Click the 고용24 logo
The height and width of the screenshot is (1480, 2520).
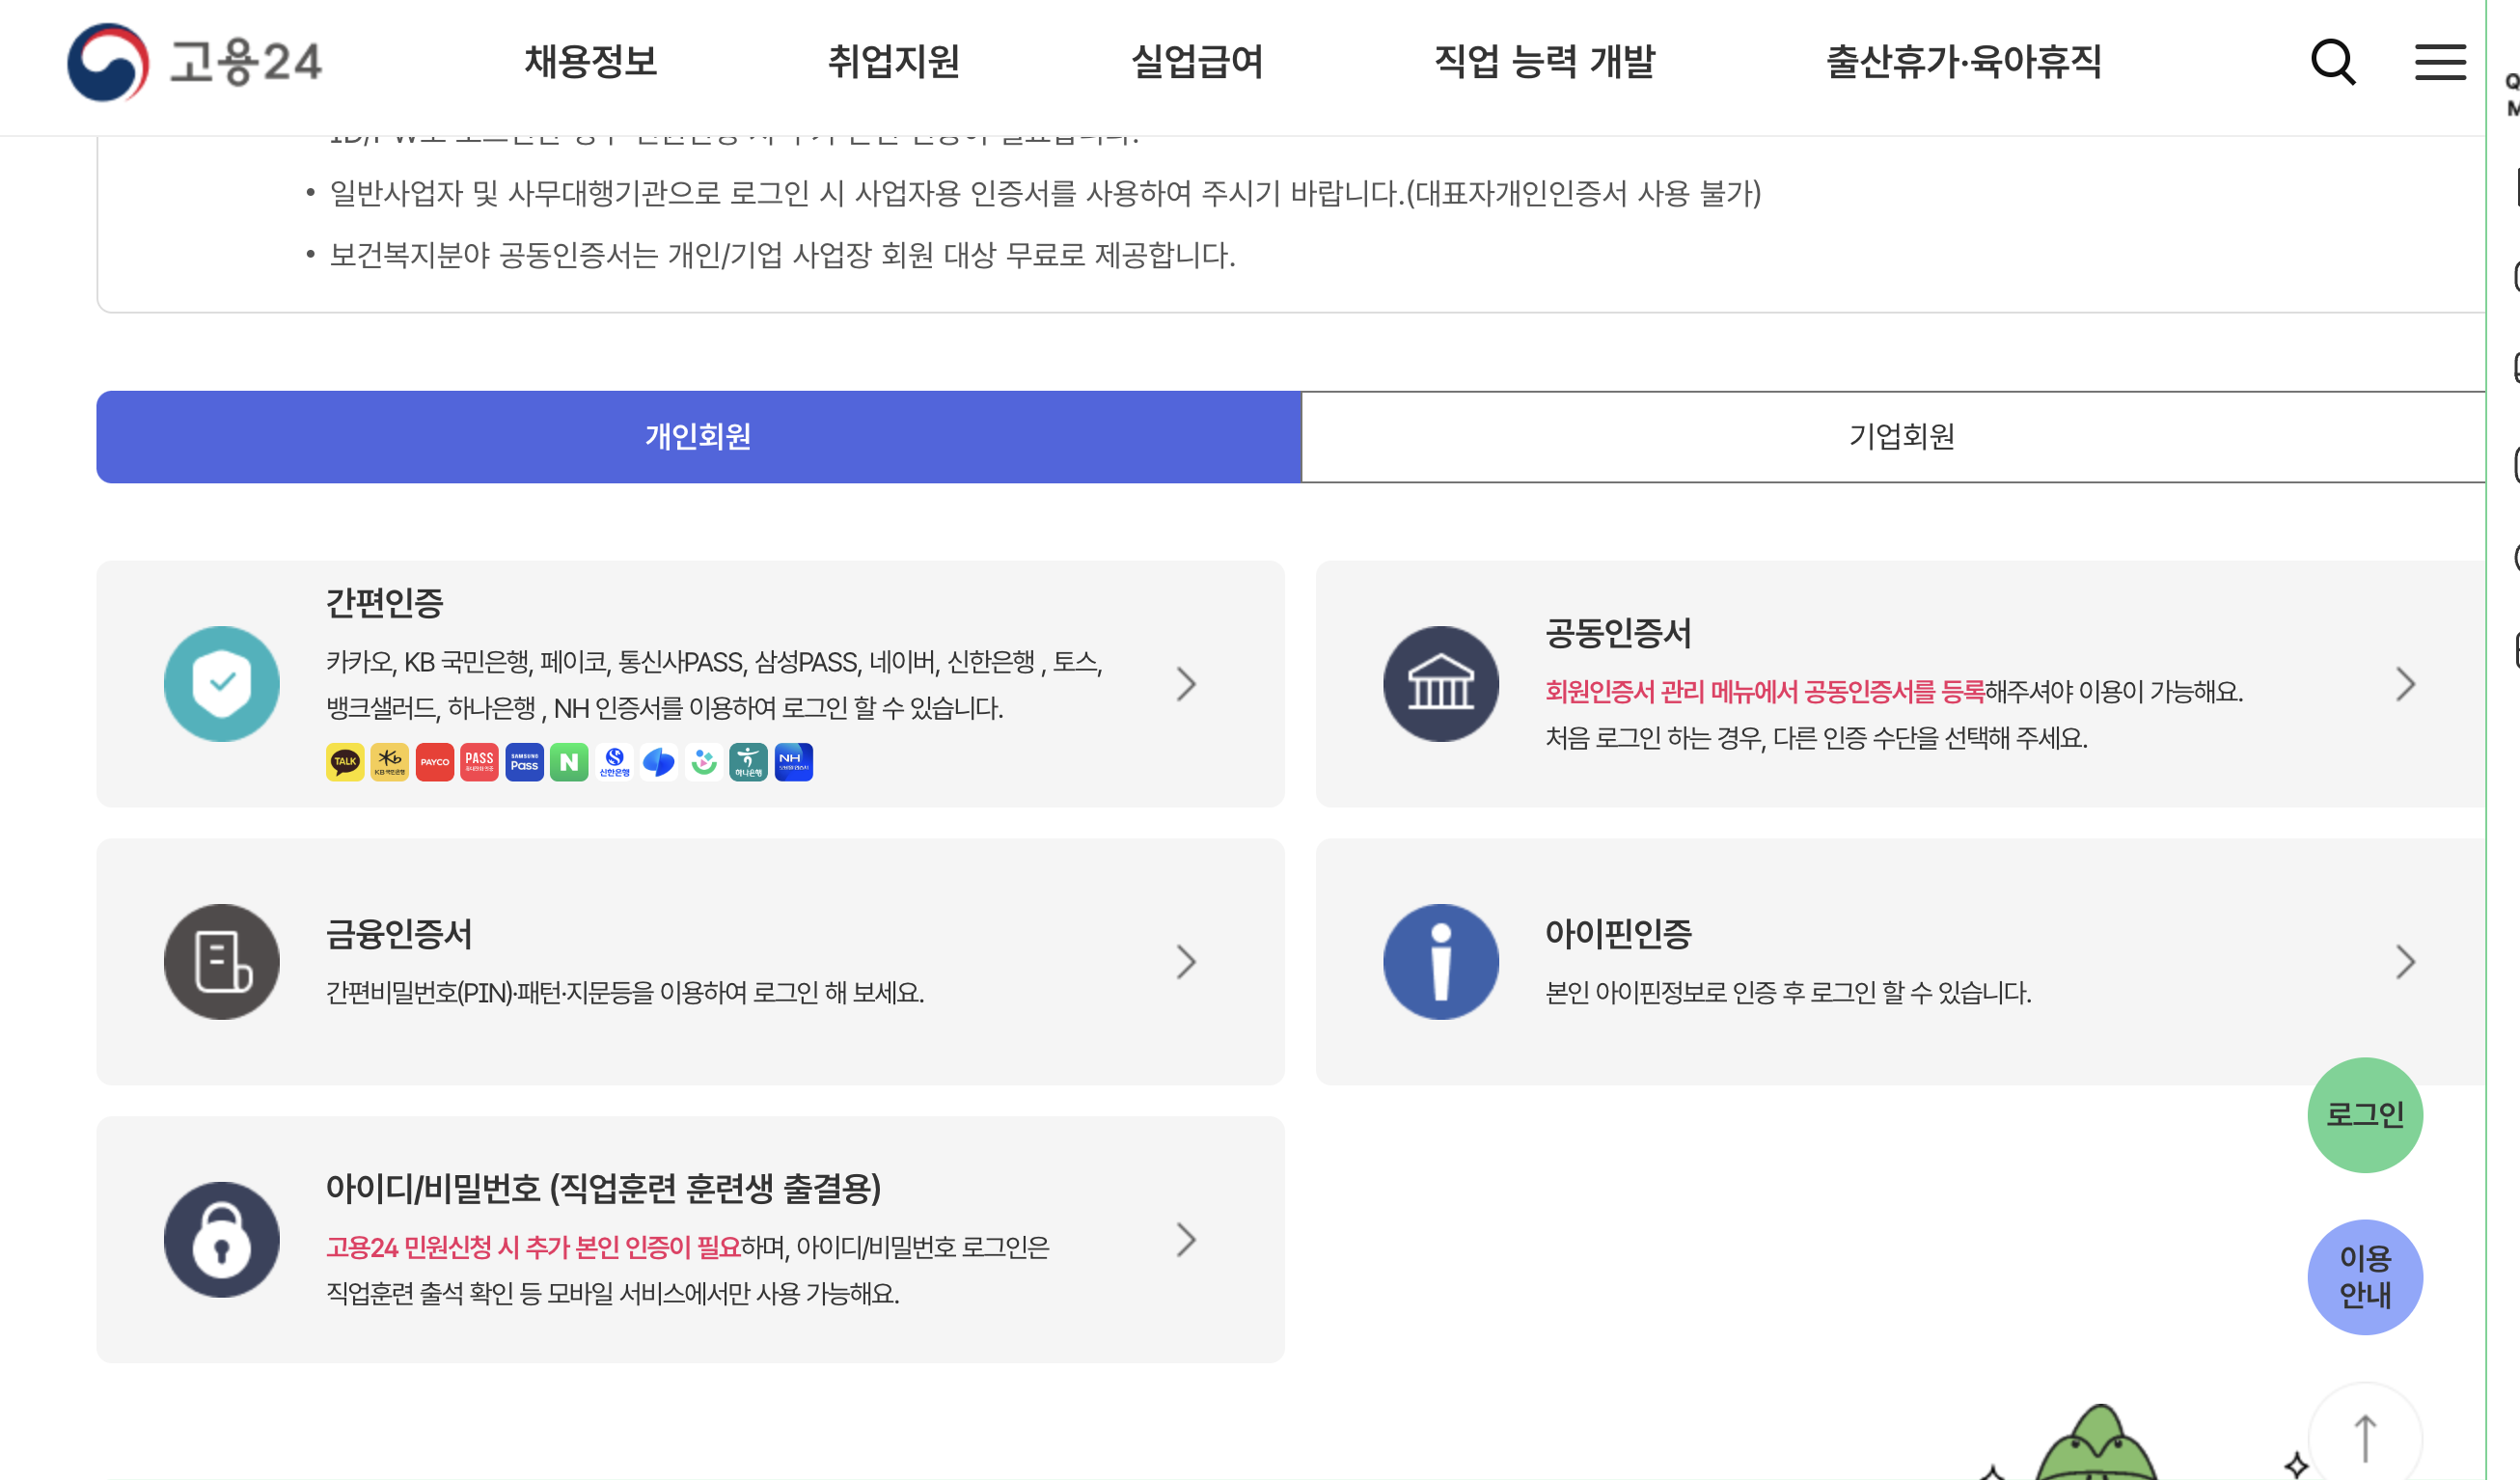(x=194, y=62)
